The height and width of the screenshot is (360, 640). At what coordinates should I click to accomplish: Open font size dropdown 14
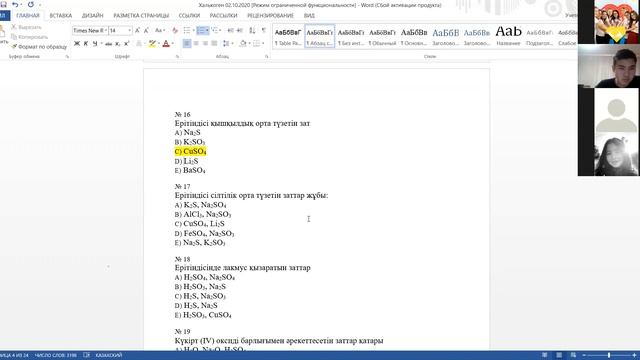[129, 31]
